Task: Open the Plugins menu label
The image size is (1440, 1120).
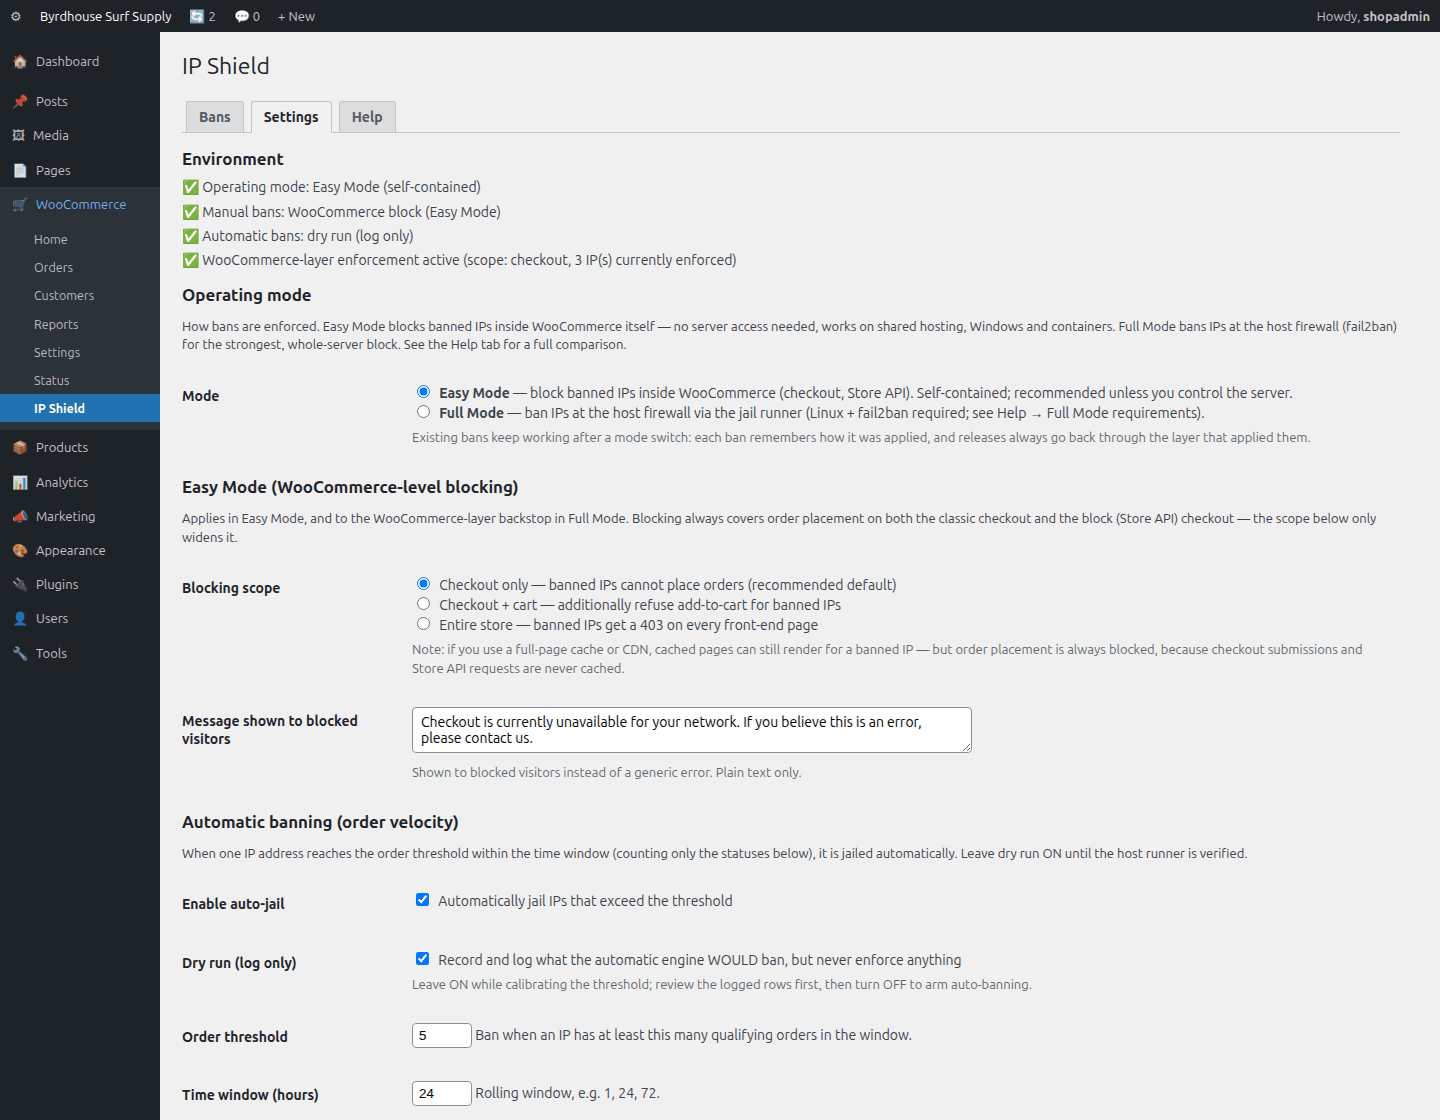Action: click(57, 585)
